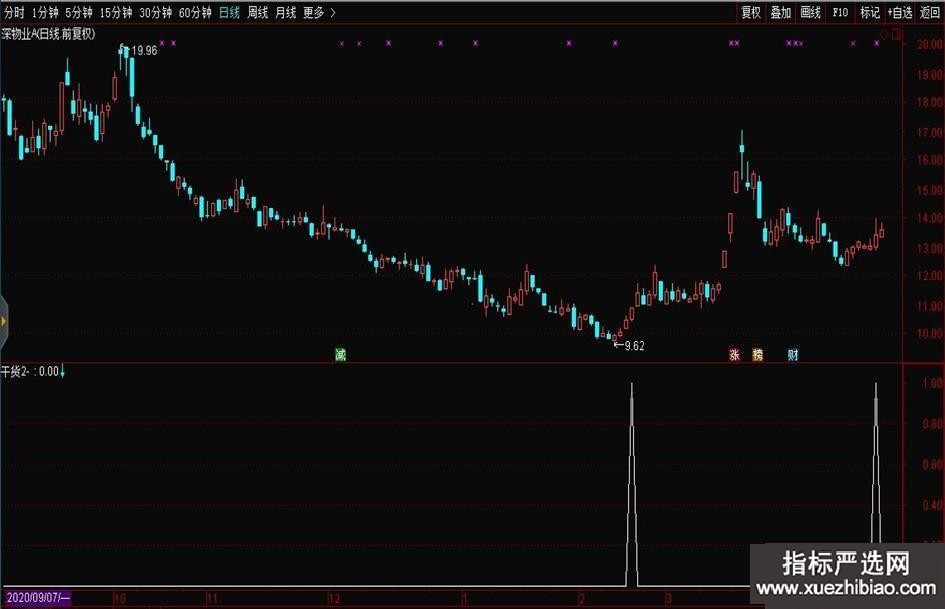Select the 60分钟 period tab
Screen dimensions: 945x609
195,12
